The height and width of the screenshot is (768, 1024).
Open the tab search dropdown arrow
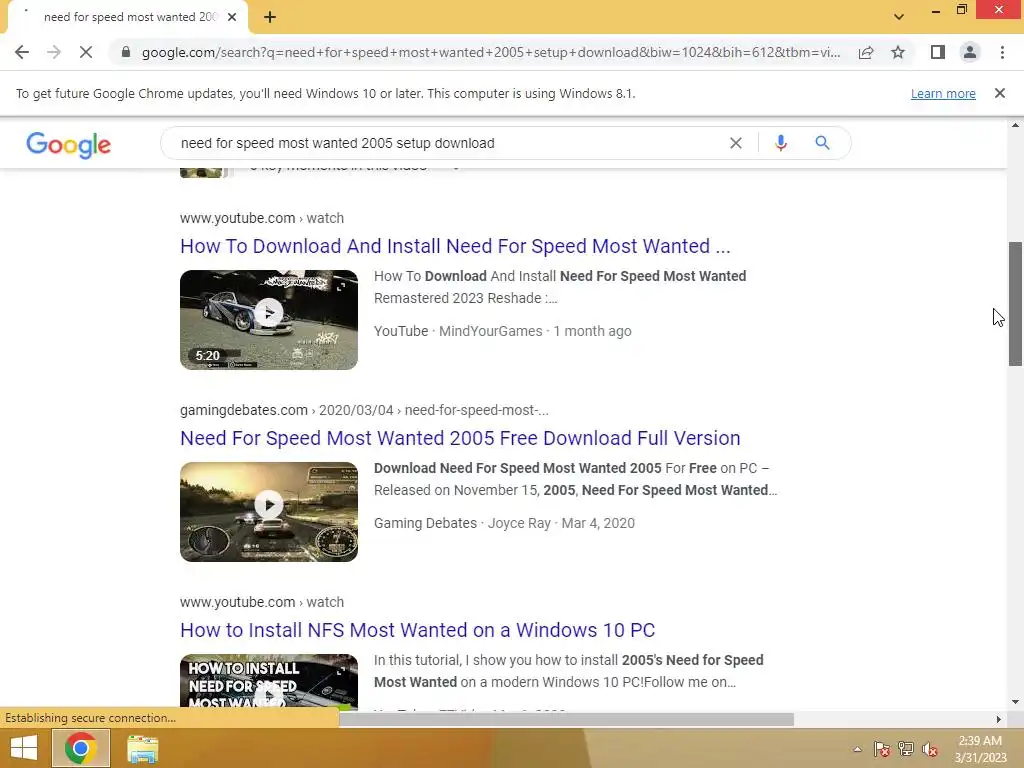(x=899, y=17)
